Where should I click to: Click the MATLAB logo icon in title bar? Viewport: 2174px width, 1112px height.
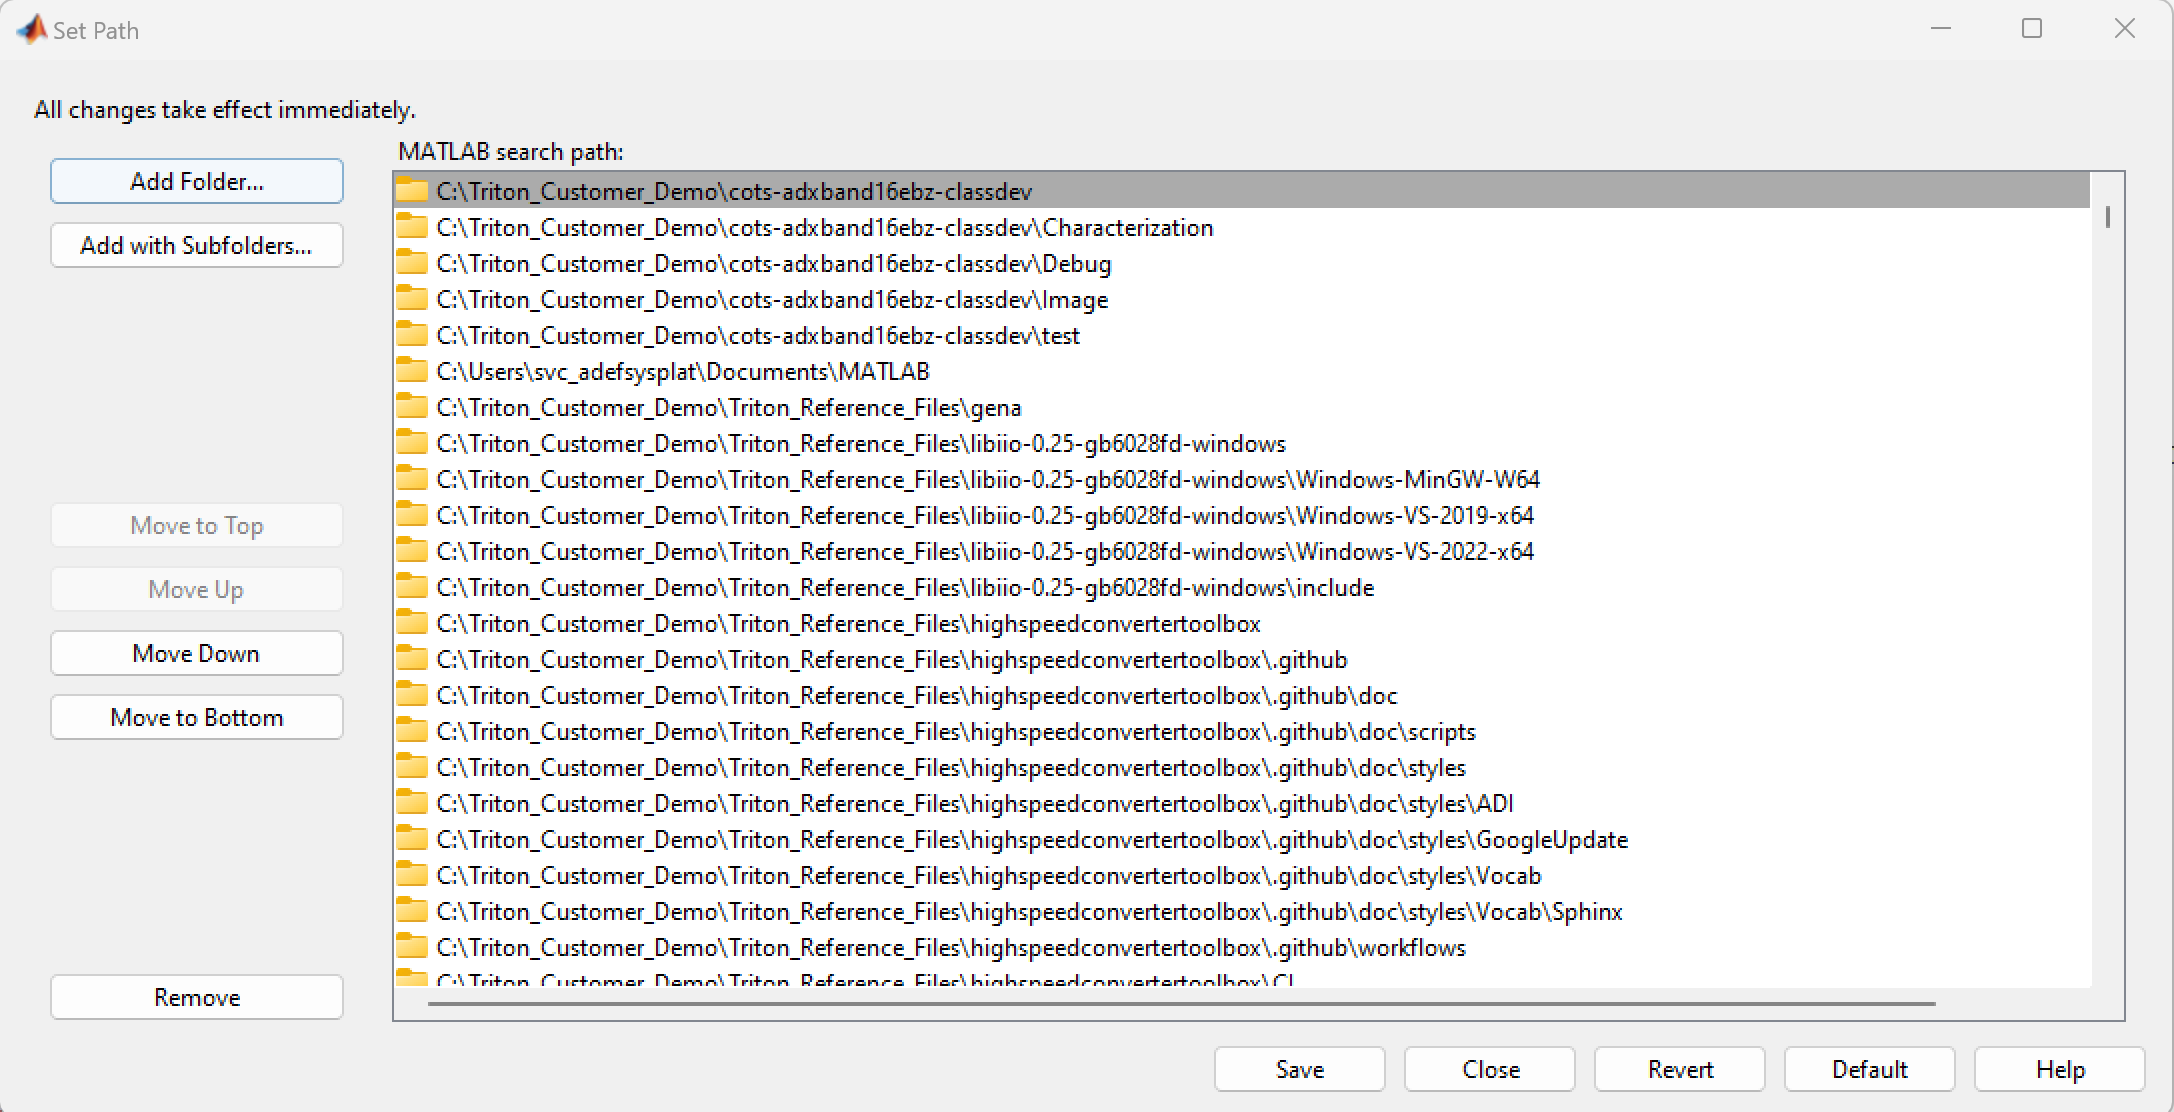[32, 29]
